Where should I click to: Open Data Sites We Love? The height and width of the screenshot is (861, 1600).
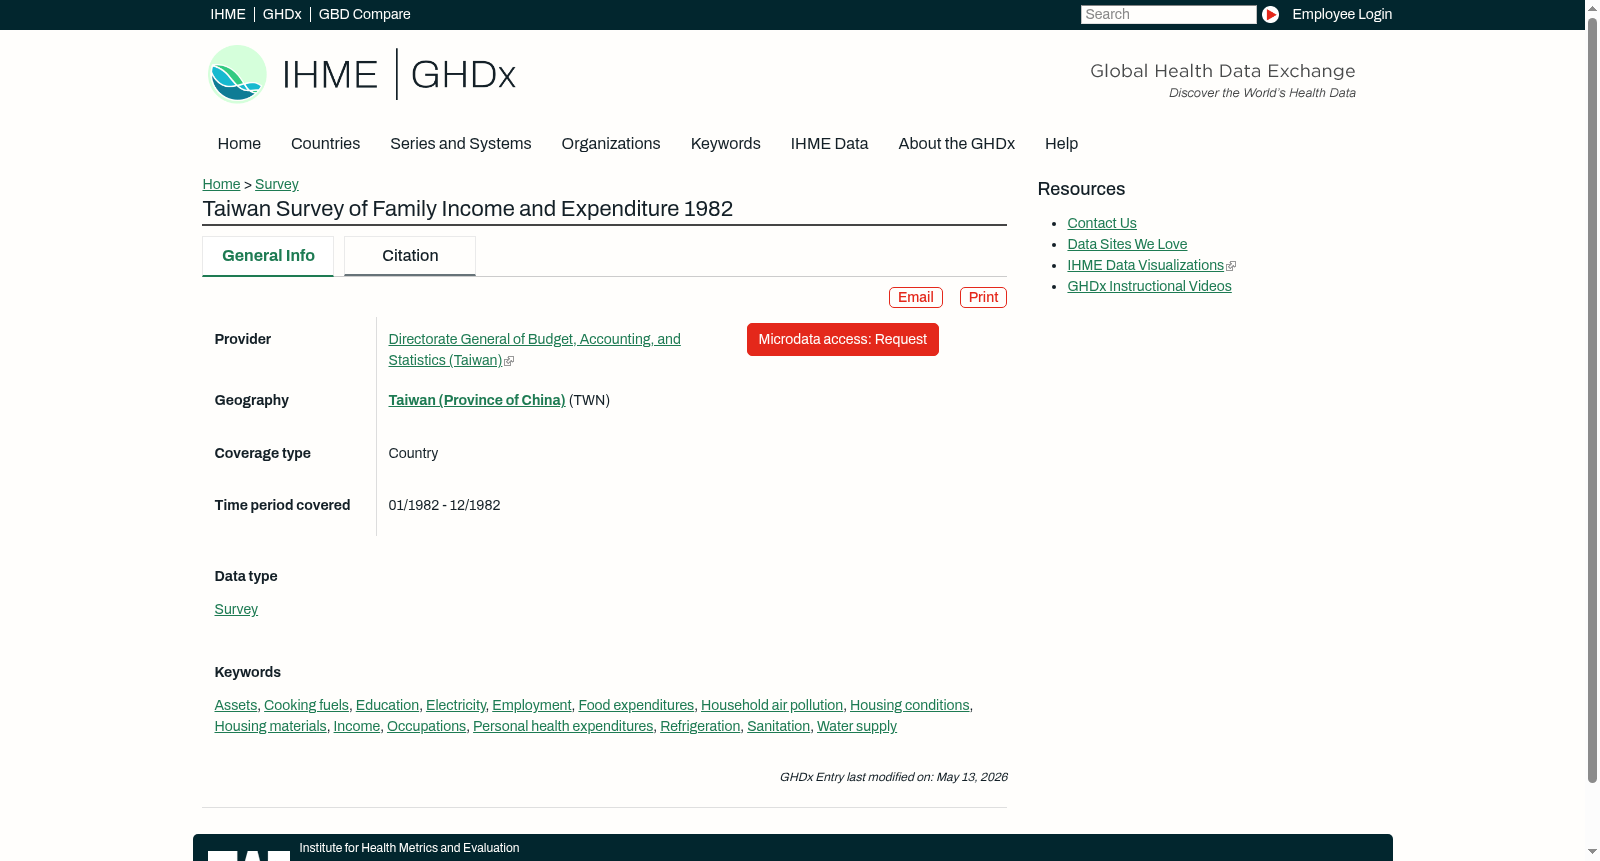click(x=1127, y=244)
